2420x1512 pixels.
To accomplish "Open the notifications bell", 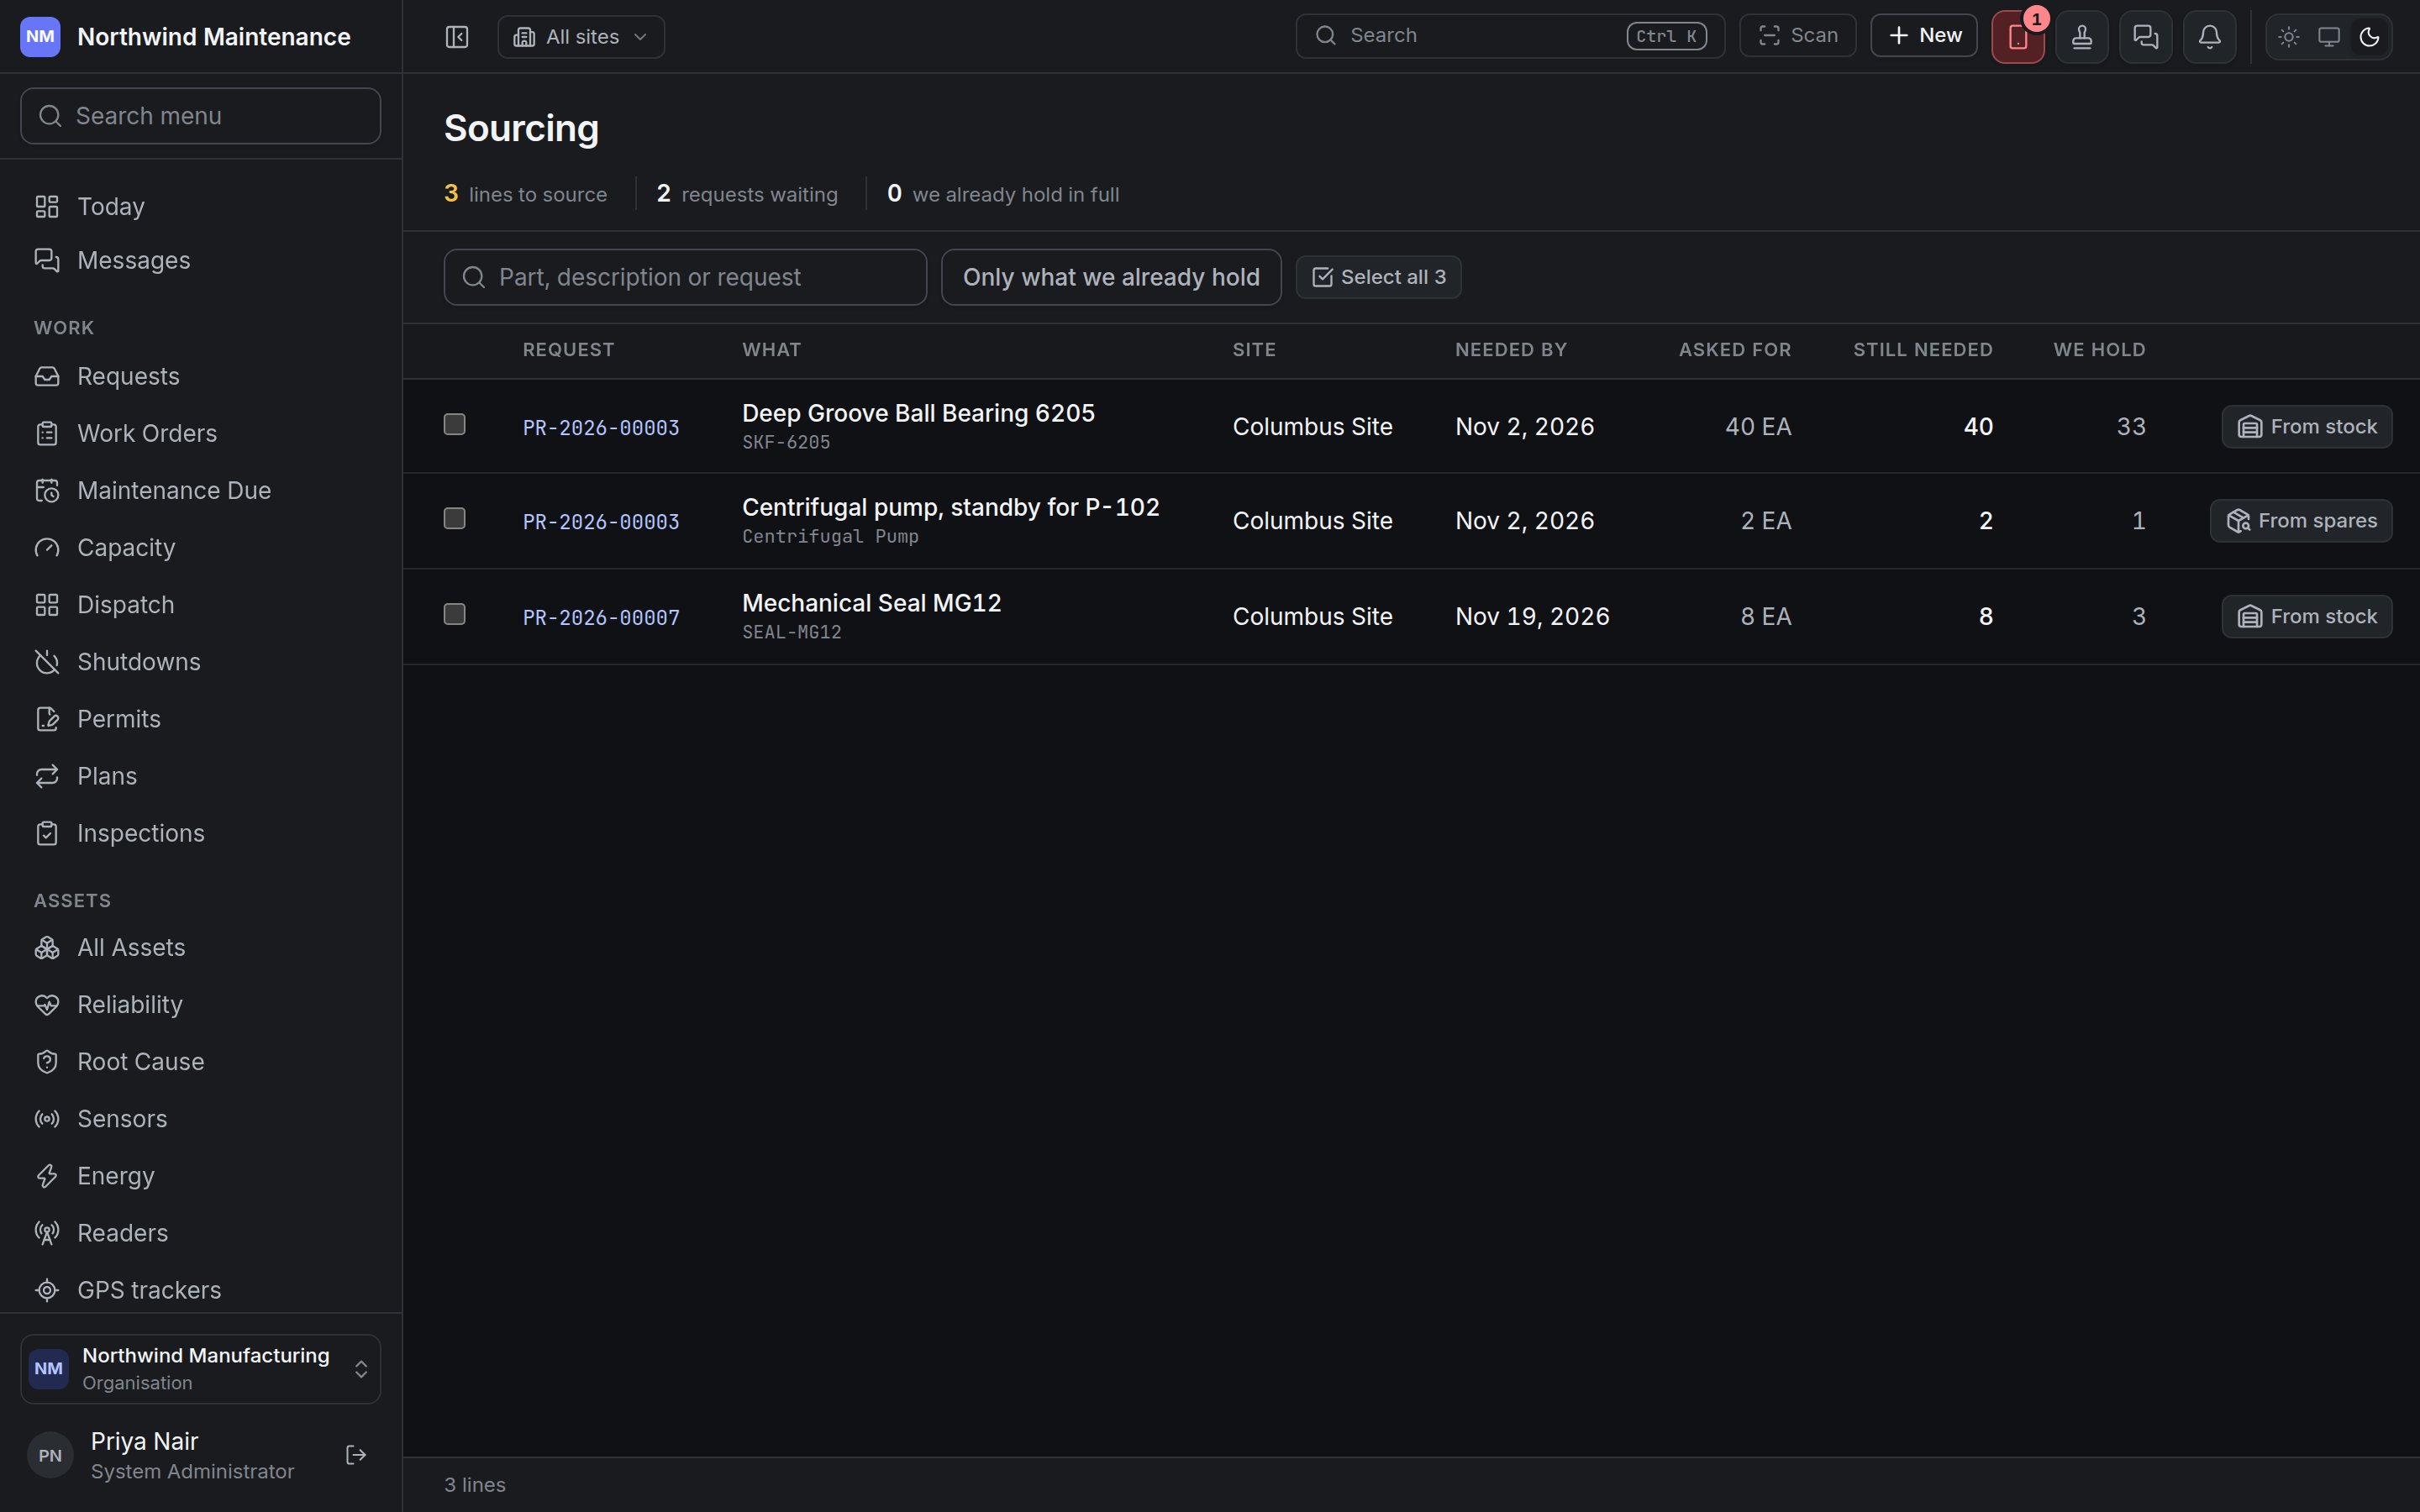I will [x=2209, y=37].
